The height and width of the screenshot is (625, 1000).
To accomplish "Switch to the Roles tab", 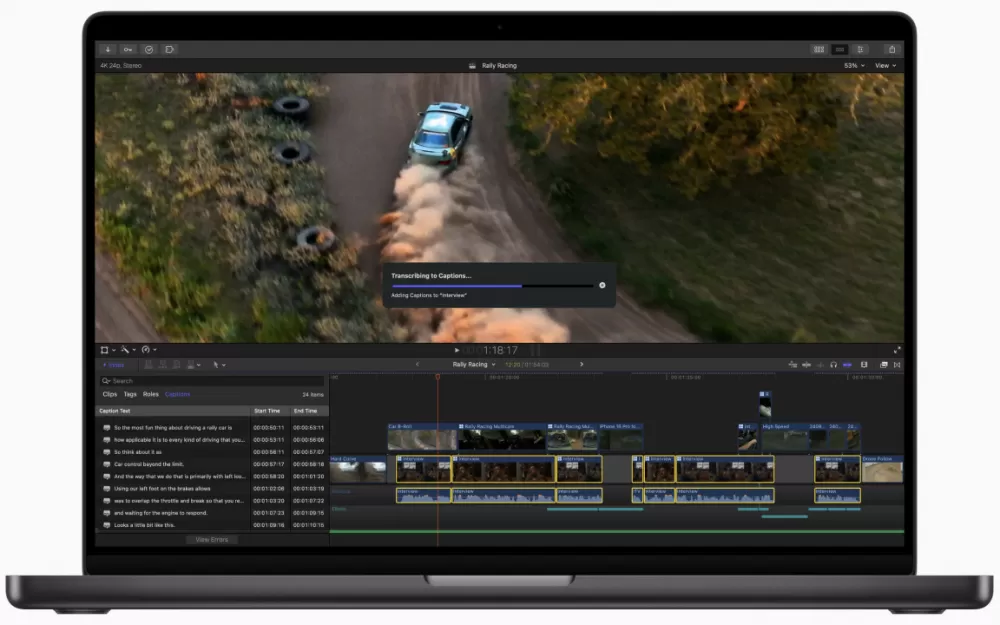I will pyautogui.click(x=151, y=394).
